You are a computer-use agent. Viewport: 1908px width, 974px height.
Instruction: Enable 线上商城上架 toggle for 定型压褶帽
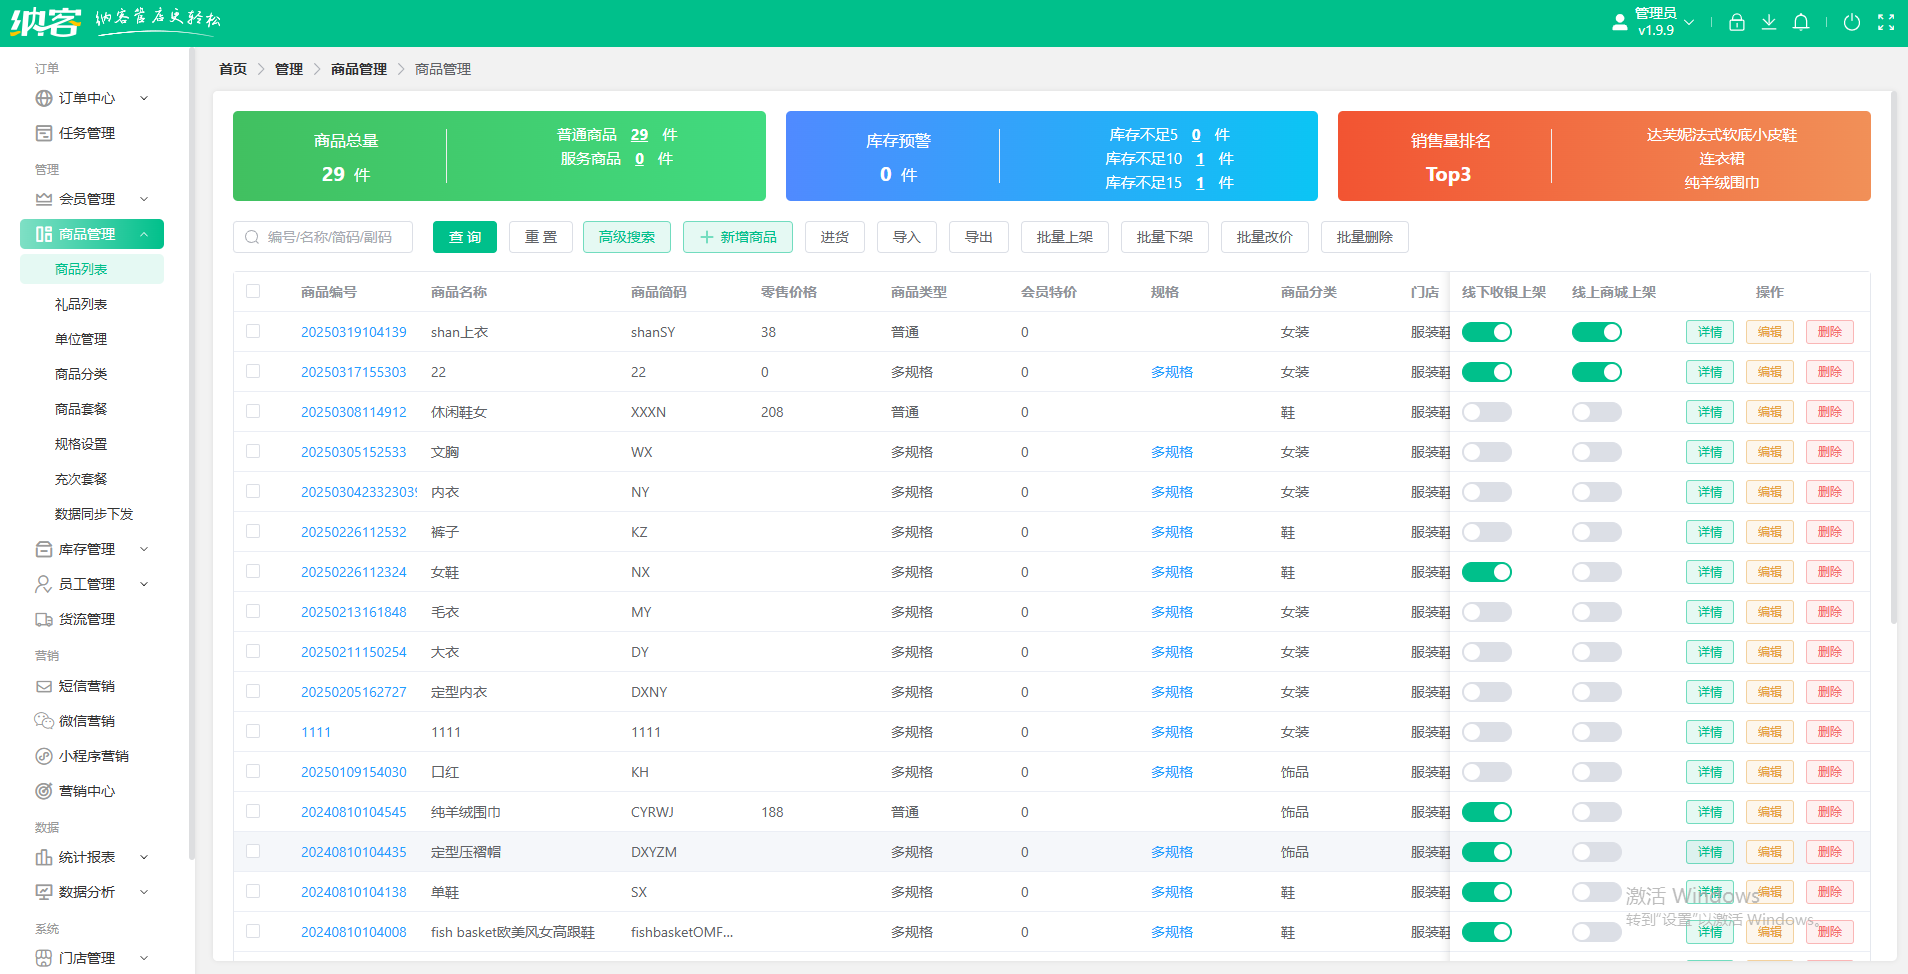click(x=1597, y=852)
